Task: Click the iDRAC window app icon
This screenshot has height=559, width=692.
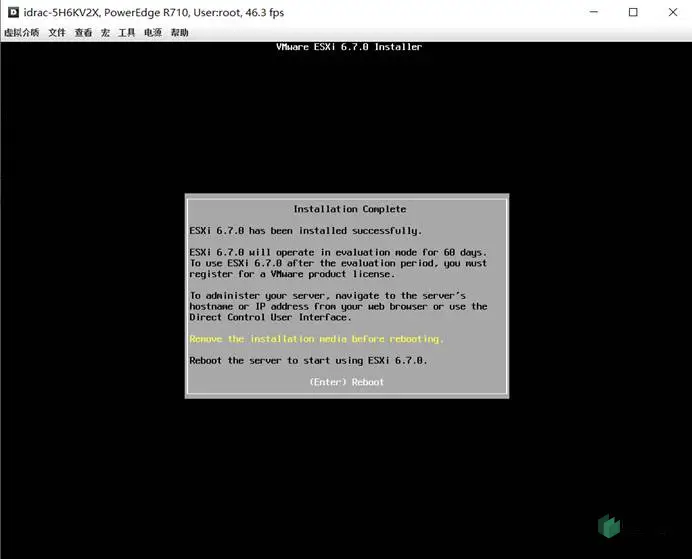Action: click(13, 12)
